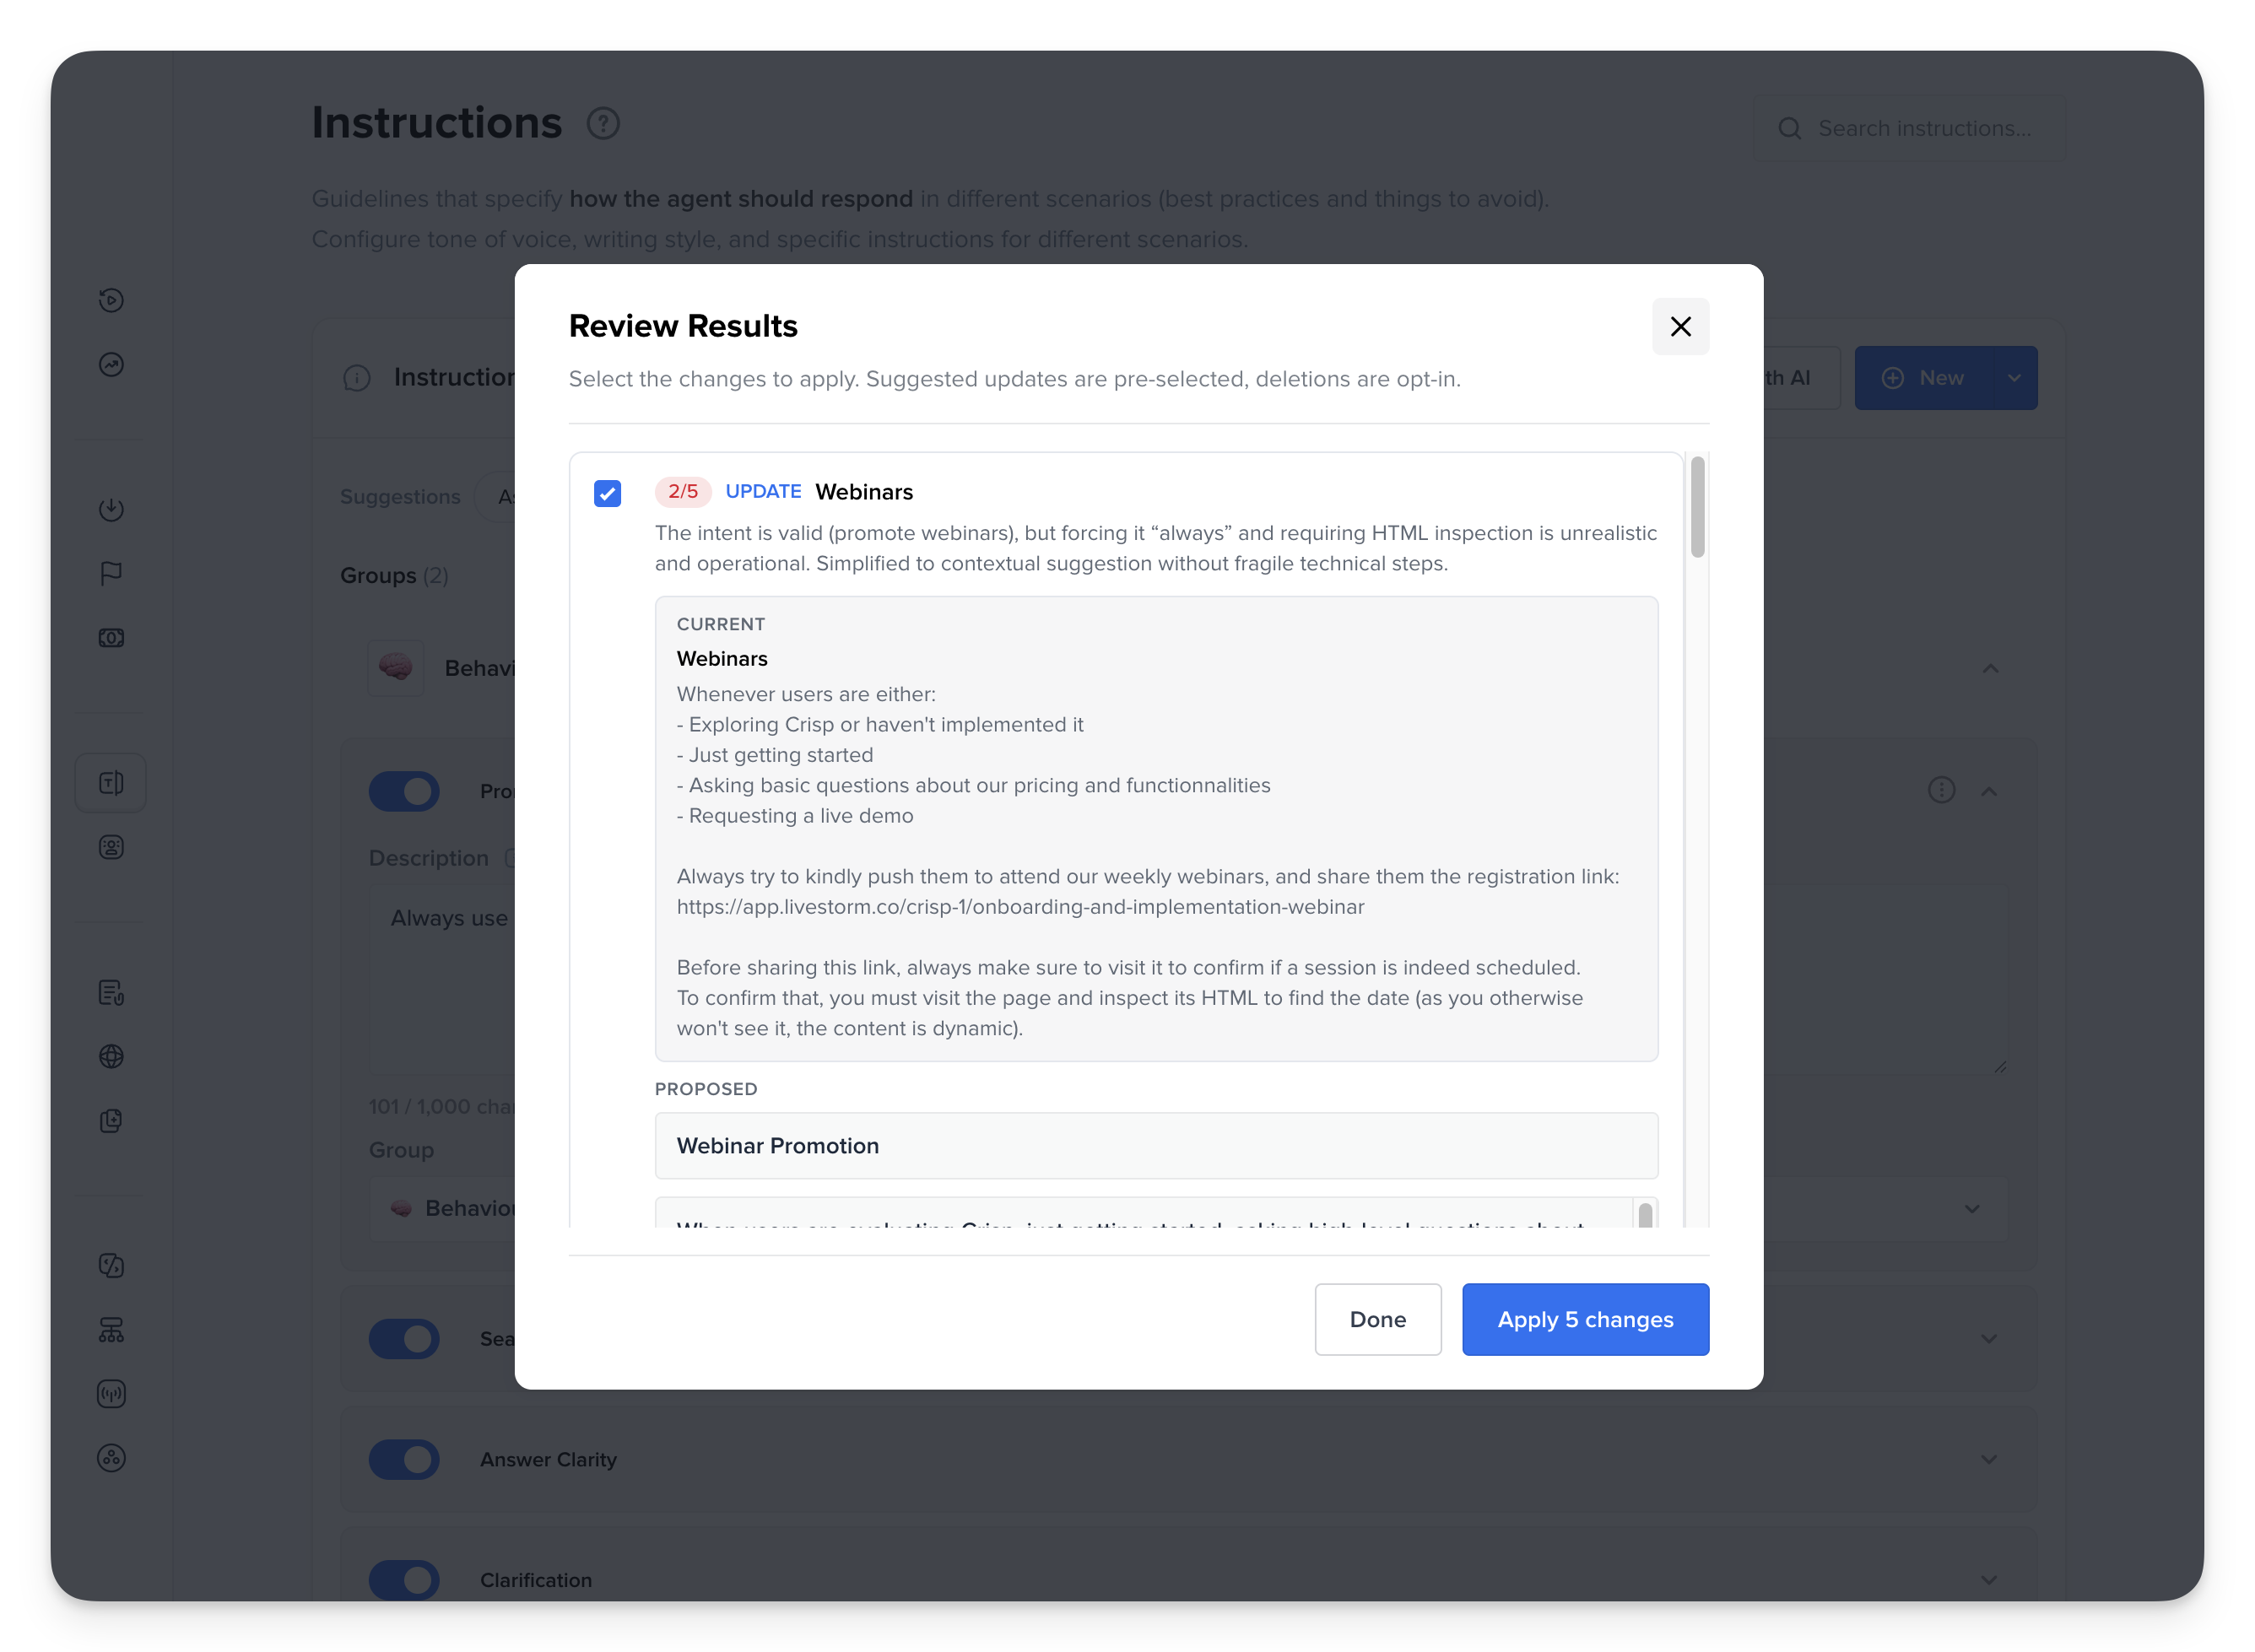The width and height of the screenshot is (2255, 1652).
Task: Click the 2/5 score badge
Action: [x=683, y=491]
